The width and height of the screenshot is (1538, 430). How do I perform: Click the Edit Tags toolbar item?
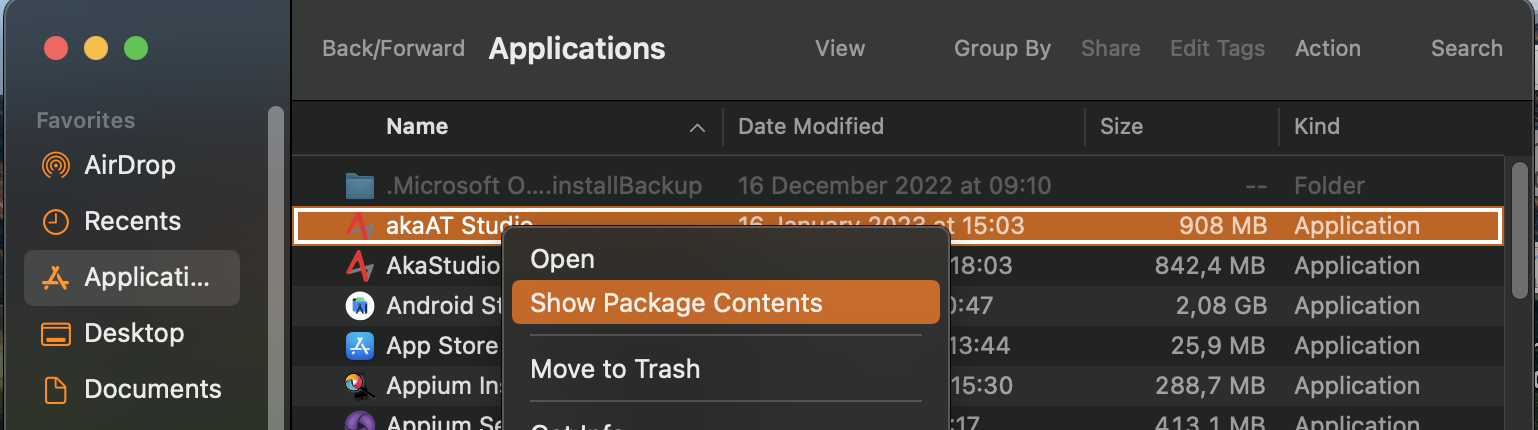1217,48
